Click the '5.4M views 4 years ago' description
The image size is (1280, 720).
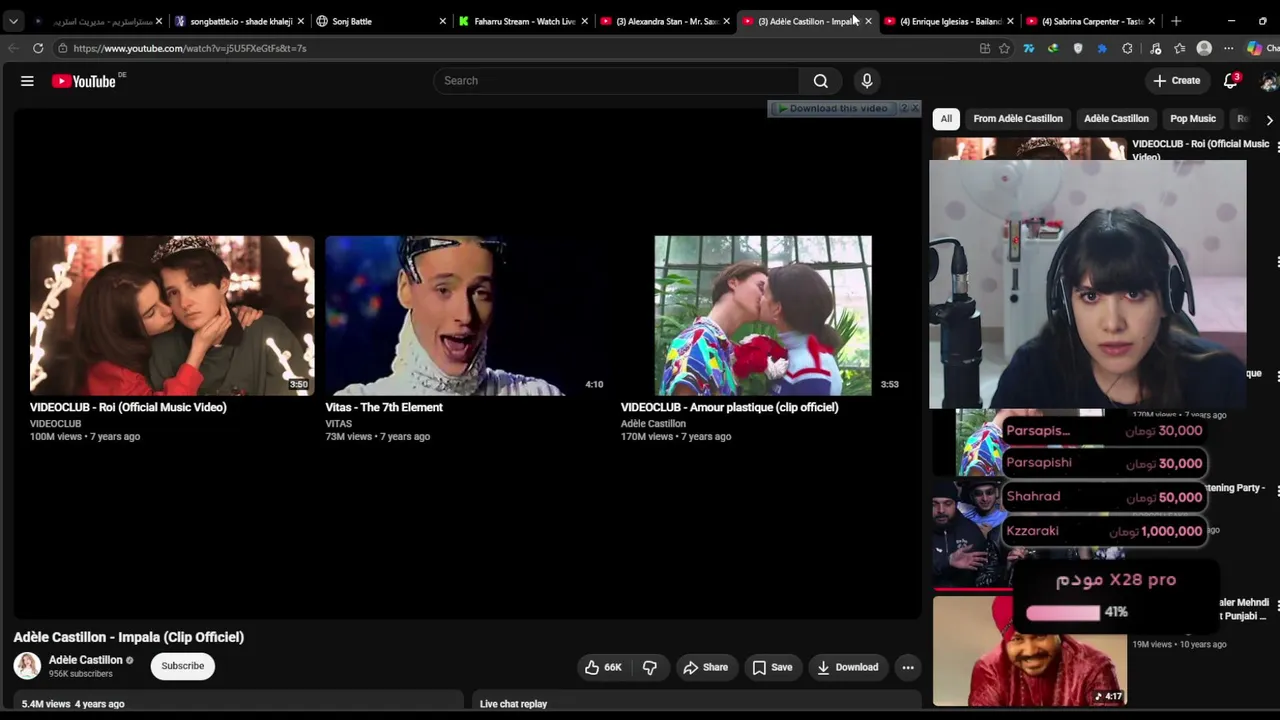tap(73, 704)
